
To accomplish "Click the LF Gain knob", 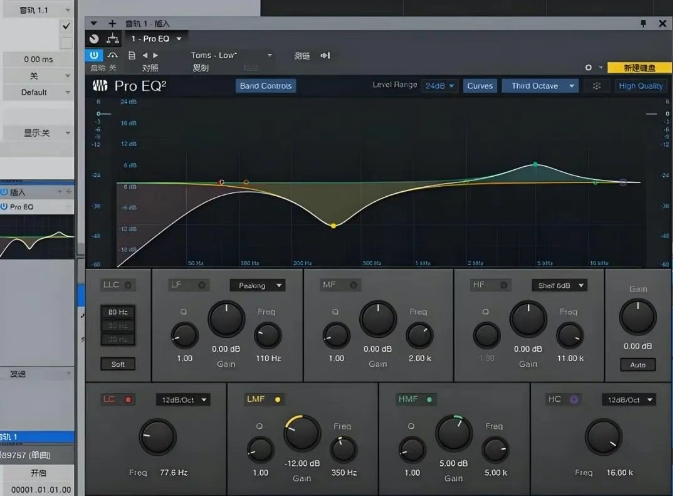I will click(226, 319).
